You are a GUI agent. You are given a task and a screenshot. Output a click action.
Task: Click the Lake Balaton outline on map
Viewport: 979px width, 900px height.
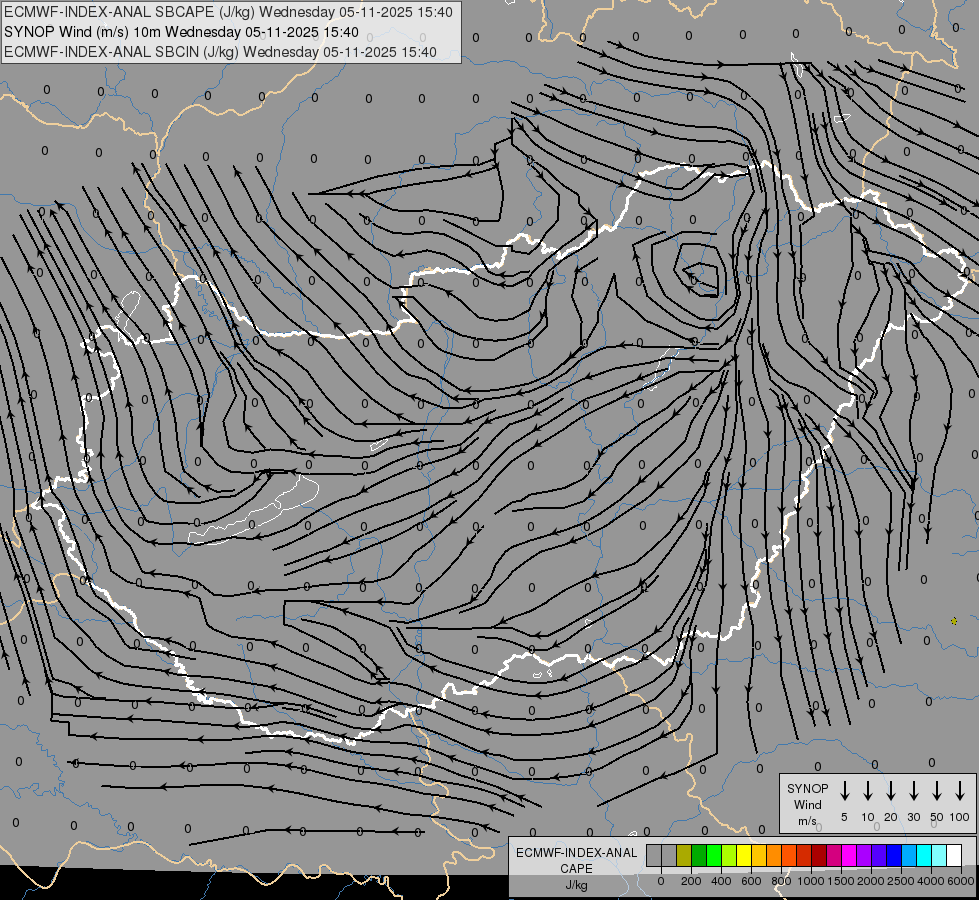253,511
